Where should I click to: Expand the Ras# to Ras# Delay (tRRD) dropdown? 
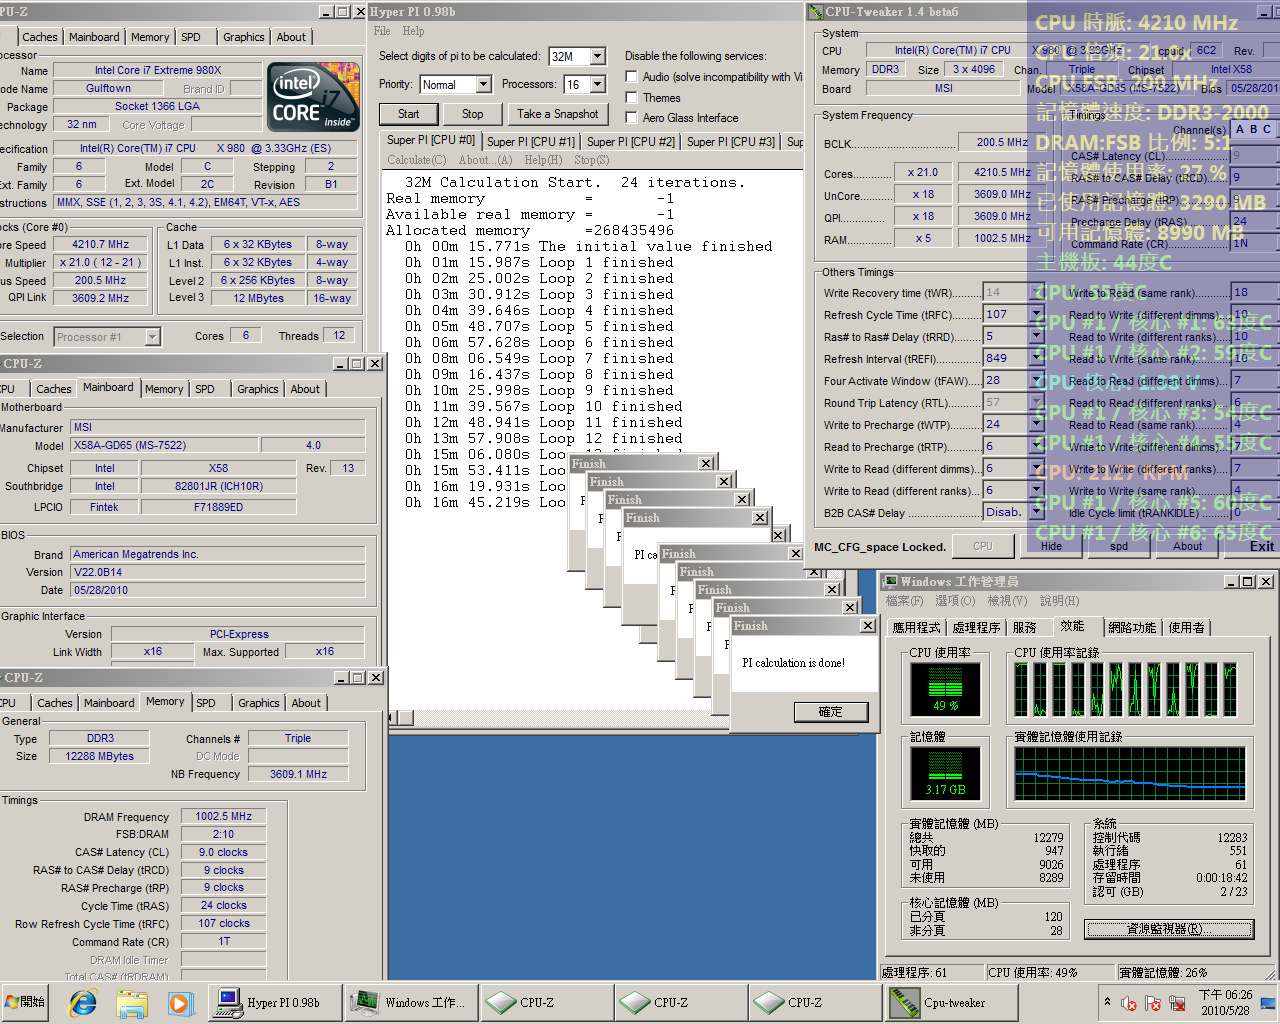pyautogui.click(x=1036, y=336)
